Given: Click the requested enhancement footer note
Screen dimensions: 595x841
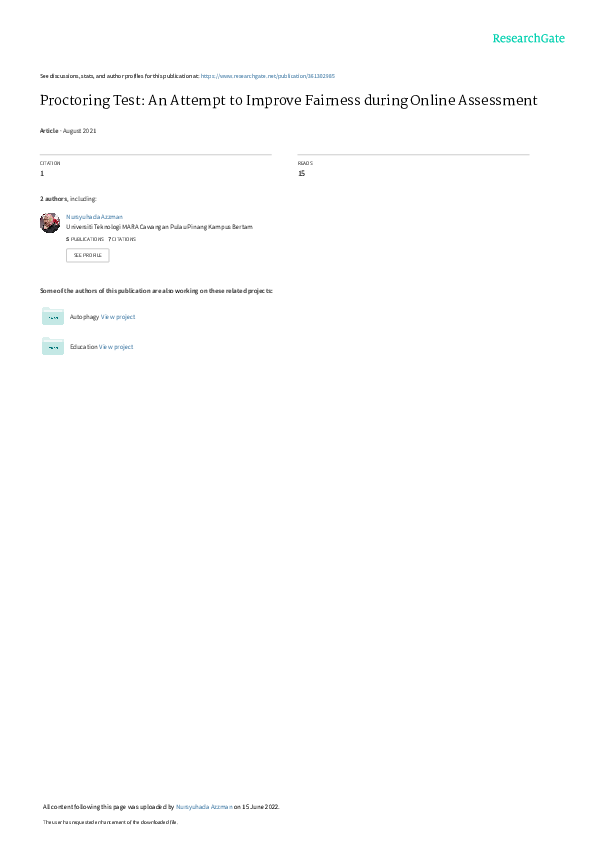Looking at the screenshot, I should point(110,822).
